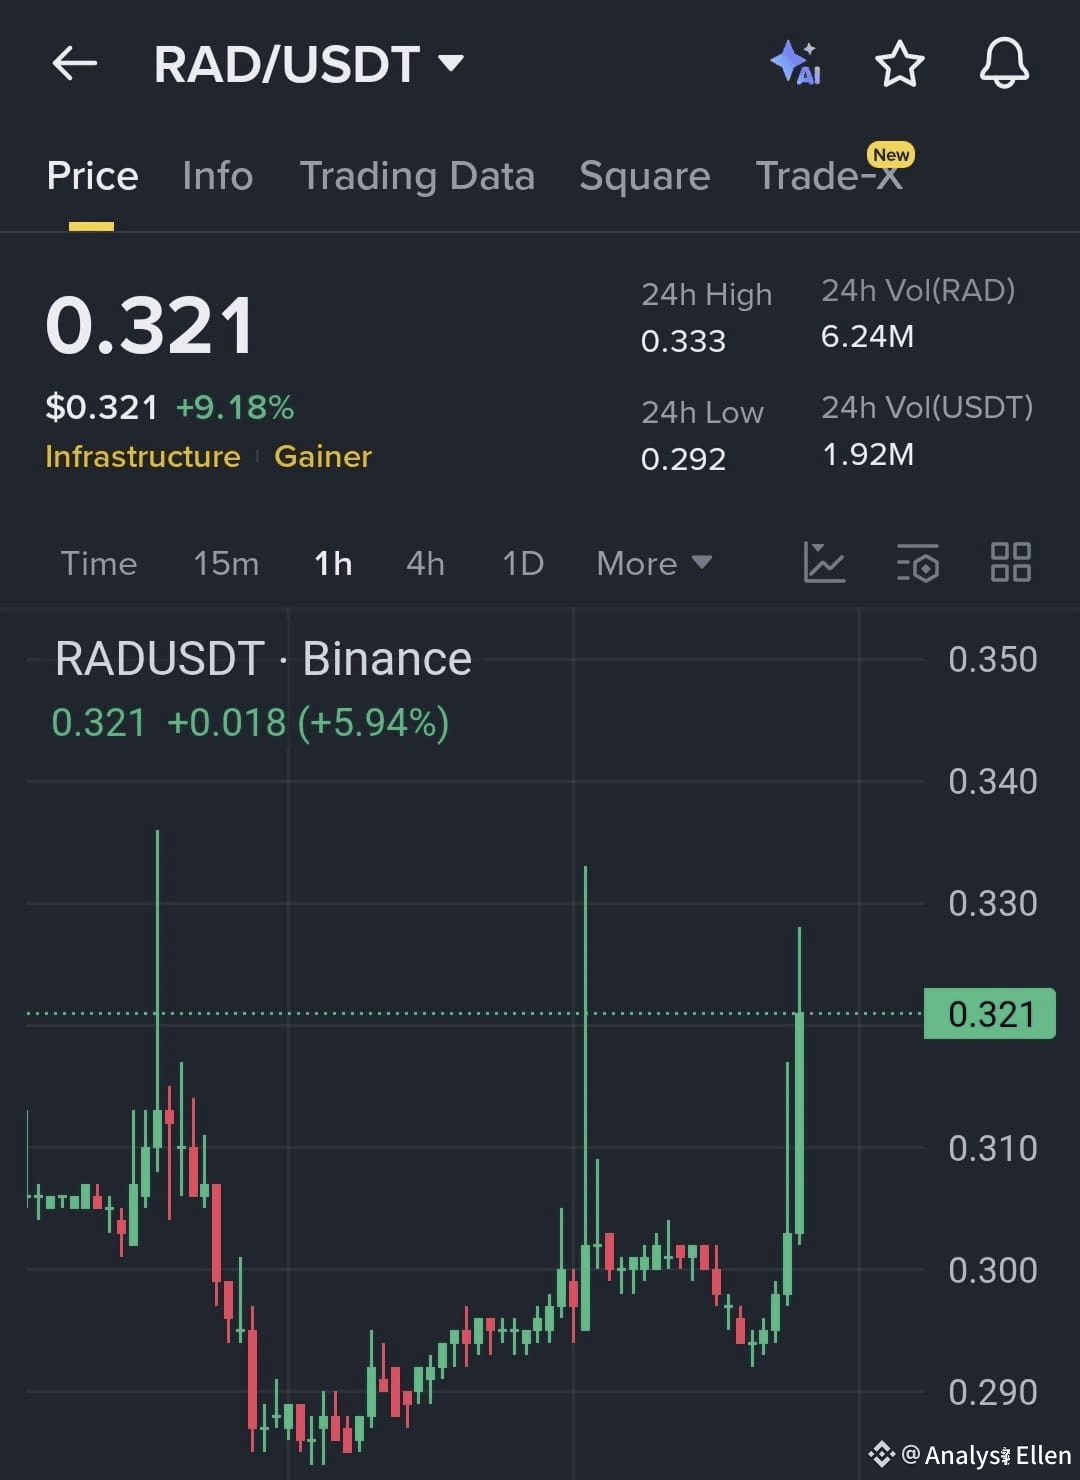1080x1480 pixels.
Task: Click the 24h High value 0.333
Action: pyautogui.click(x=683, y=341)
